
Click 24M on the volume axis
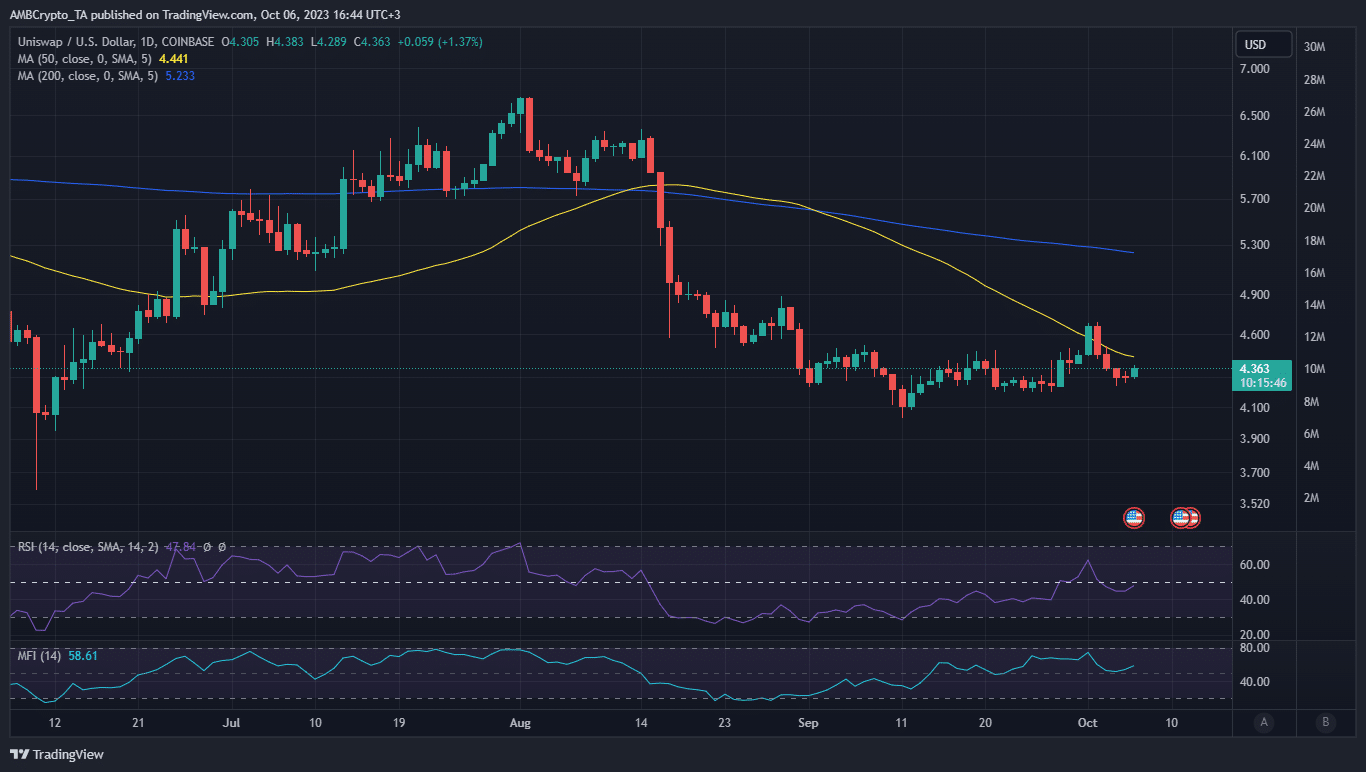[x=1315, y=144]
